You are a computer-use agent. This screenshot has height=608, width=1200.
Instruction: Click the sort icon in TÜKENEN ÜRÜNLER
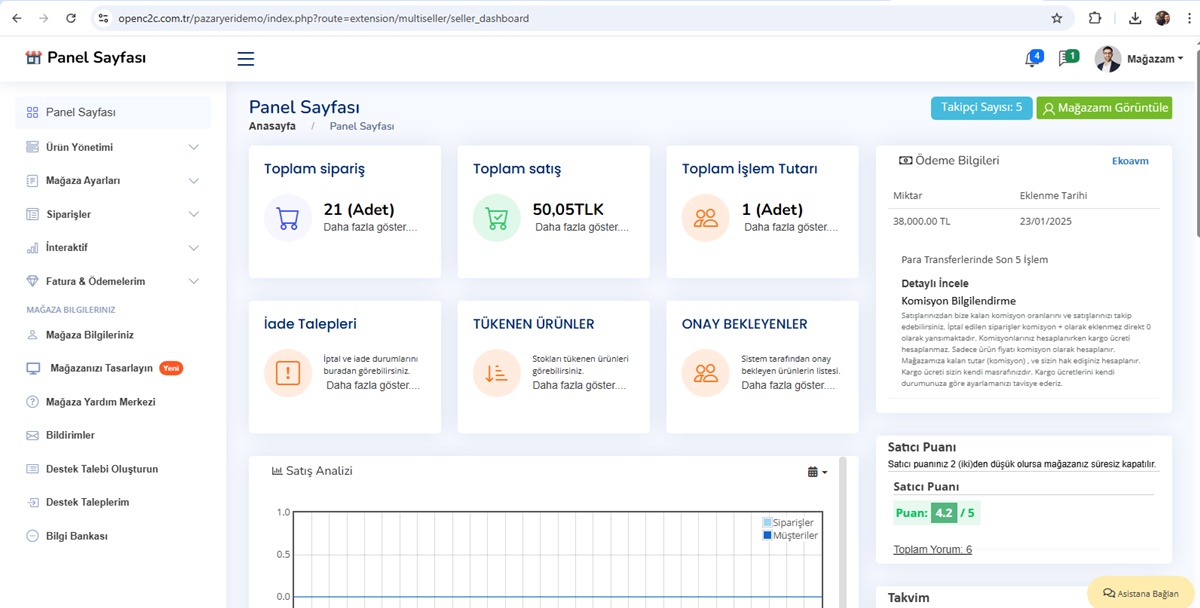(497, 373)
